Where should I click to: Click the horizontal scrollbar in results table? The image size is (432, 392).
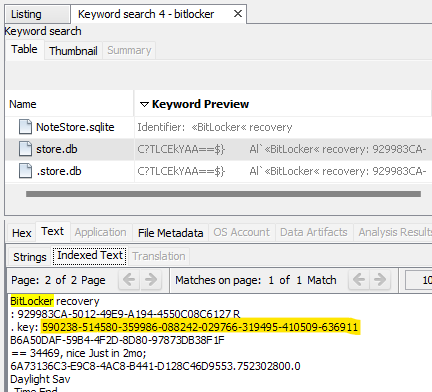coord(223,194)
